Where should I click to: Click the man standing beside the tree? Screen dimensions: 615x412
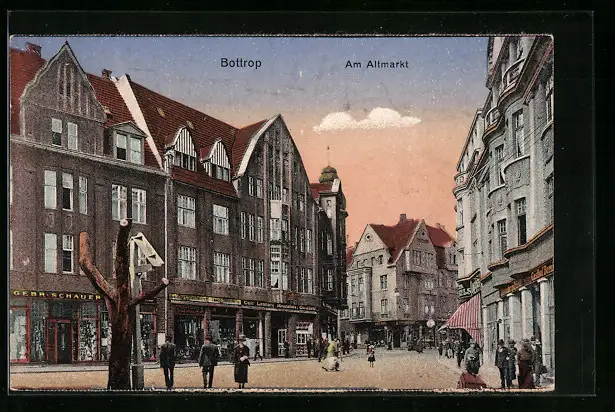[168, 361]
